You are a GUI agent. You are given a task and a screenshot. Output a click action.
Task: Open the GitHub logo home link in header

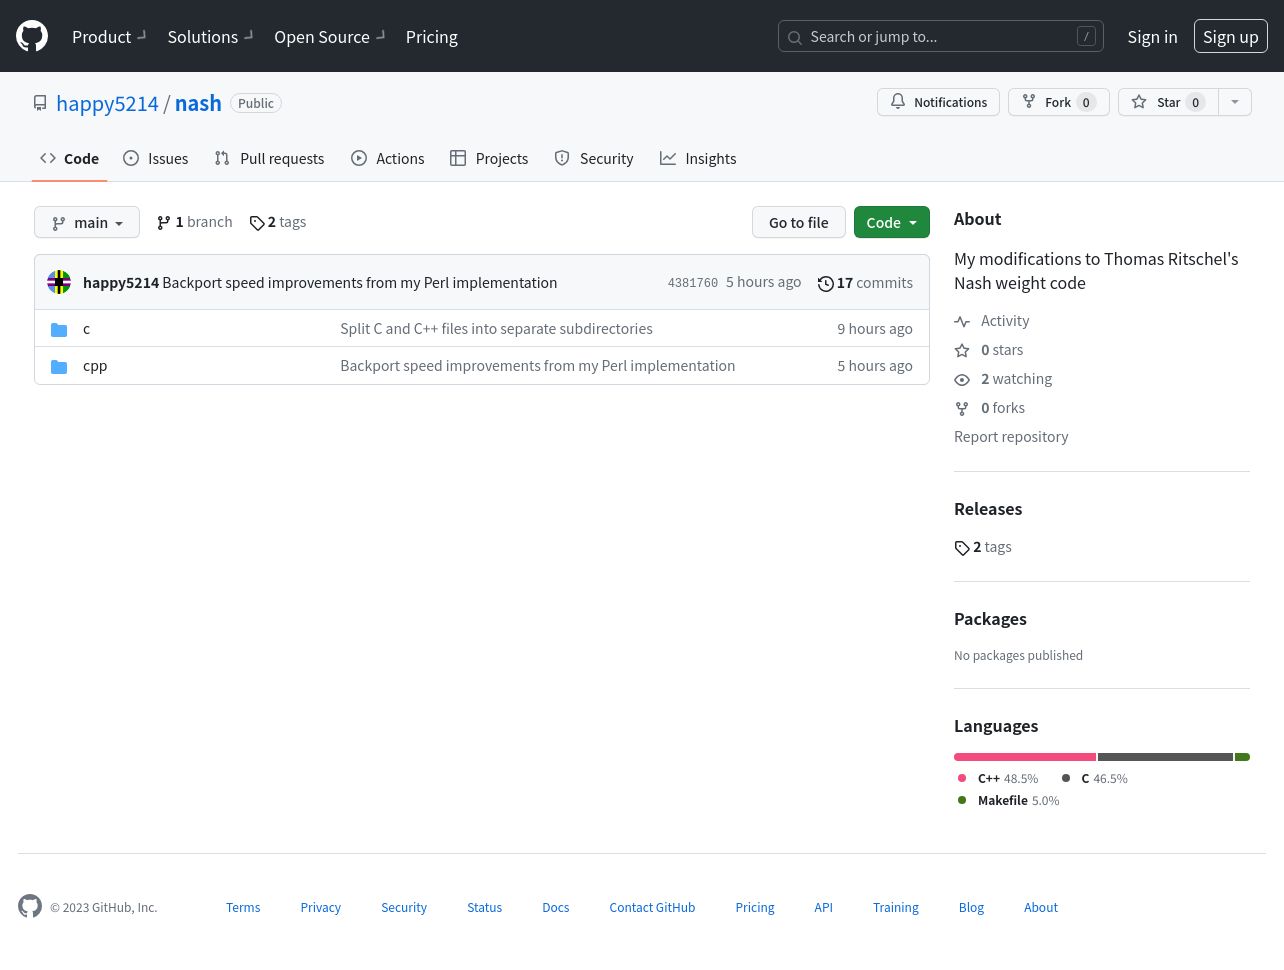click(32, 36)
